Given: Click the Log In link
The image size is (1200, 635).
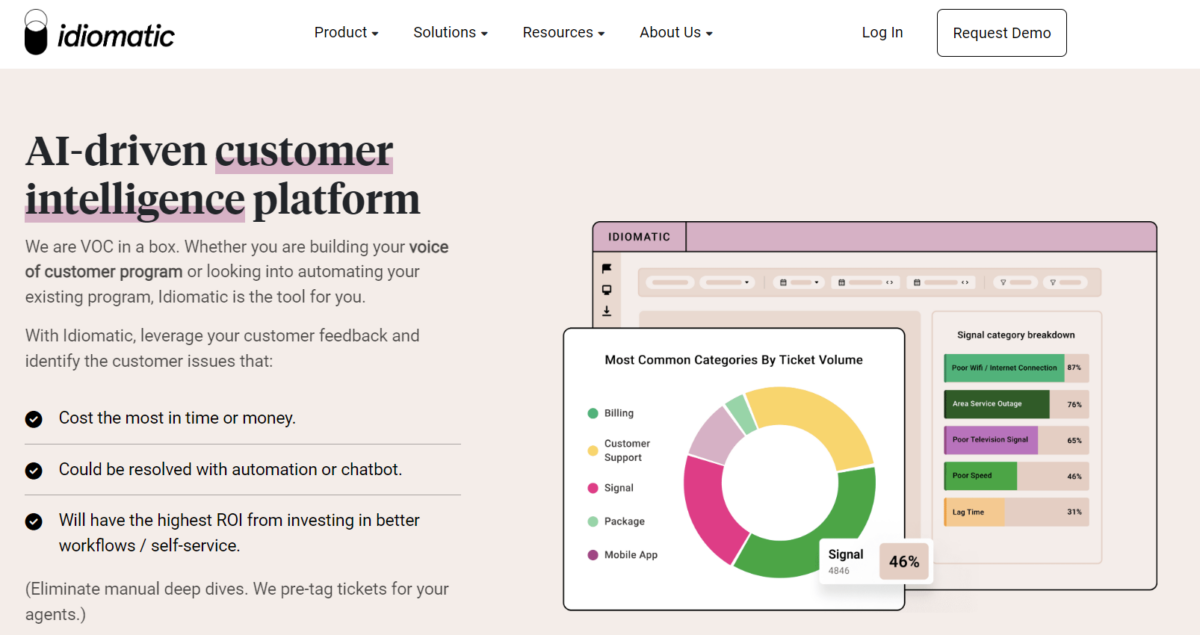Looking at the screenshot, I should 882,33.
